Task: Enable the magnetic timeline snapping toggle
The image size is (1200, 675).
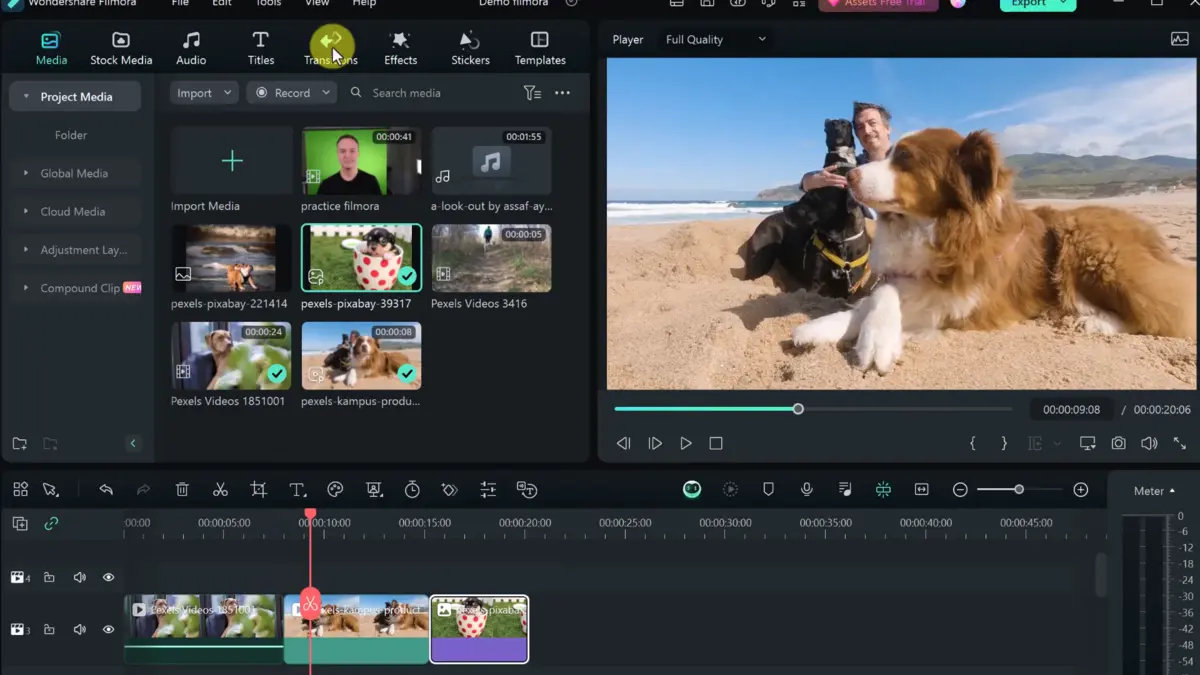Action: 883,489
